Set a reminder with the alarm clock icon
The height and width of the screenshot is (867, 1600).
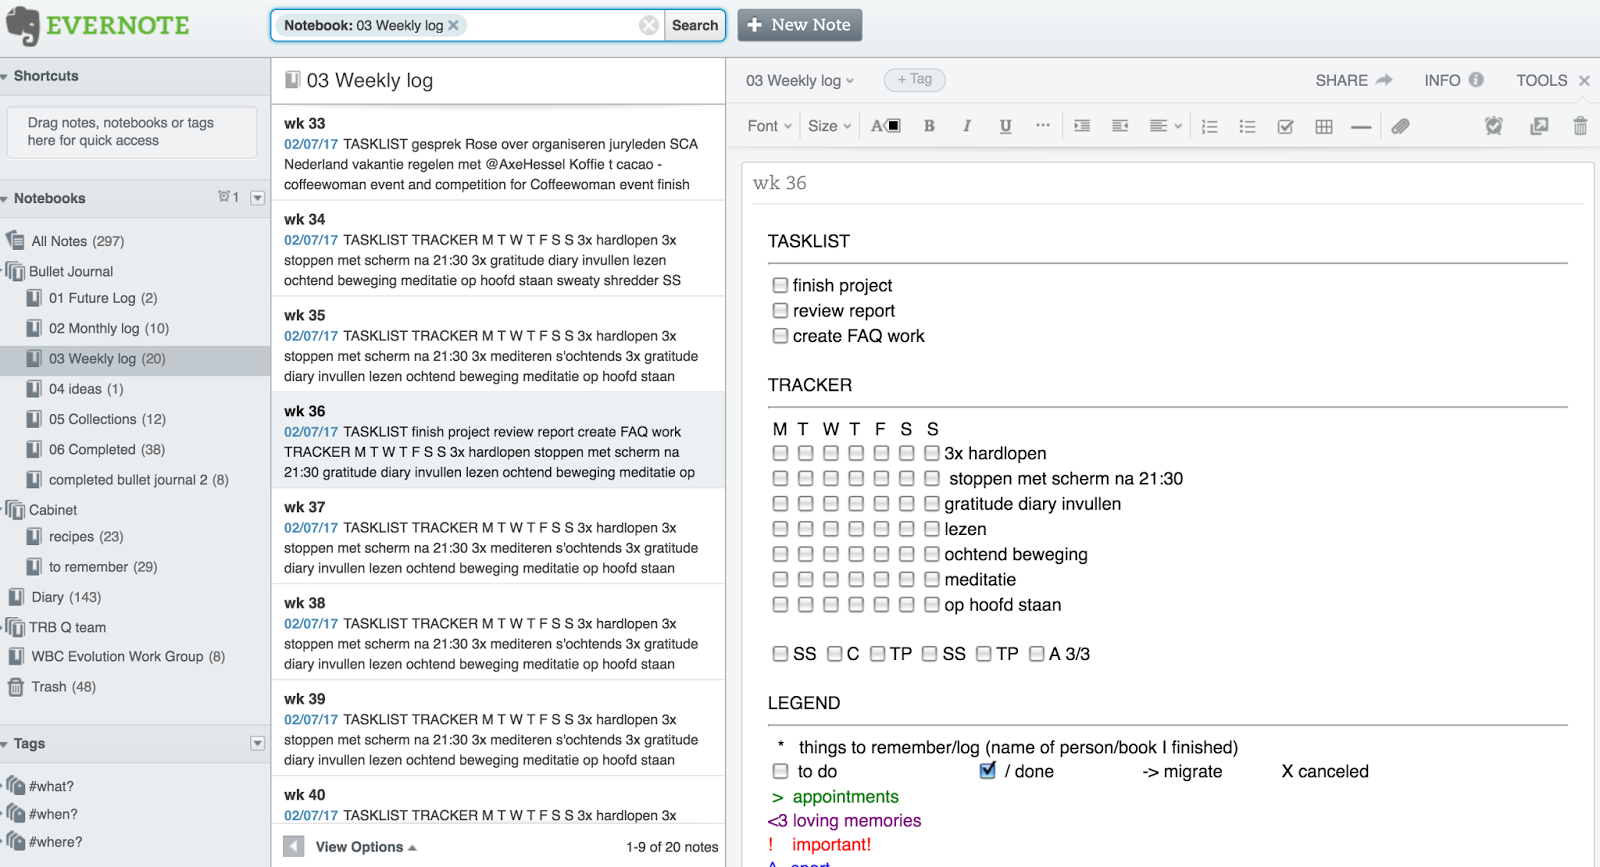(1494, 126)
